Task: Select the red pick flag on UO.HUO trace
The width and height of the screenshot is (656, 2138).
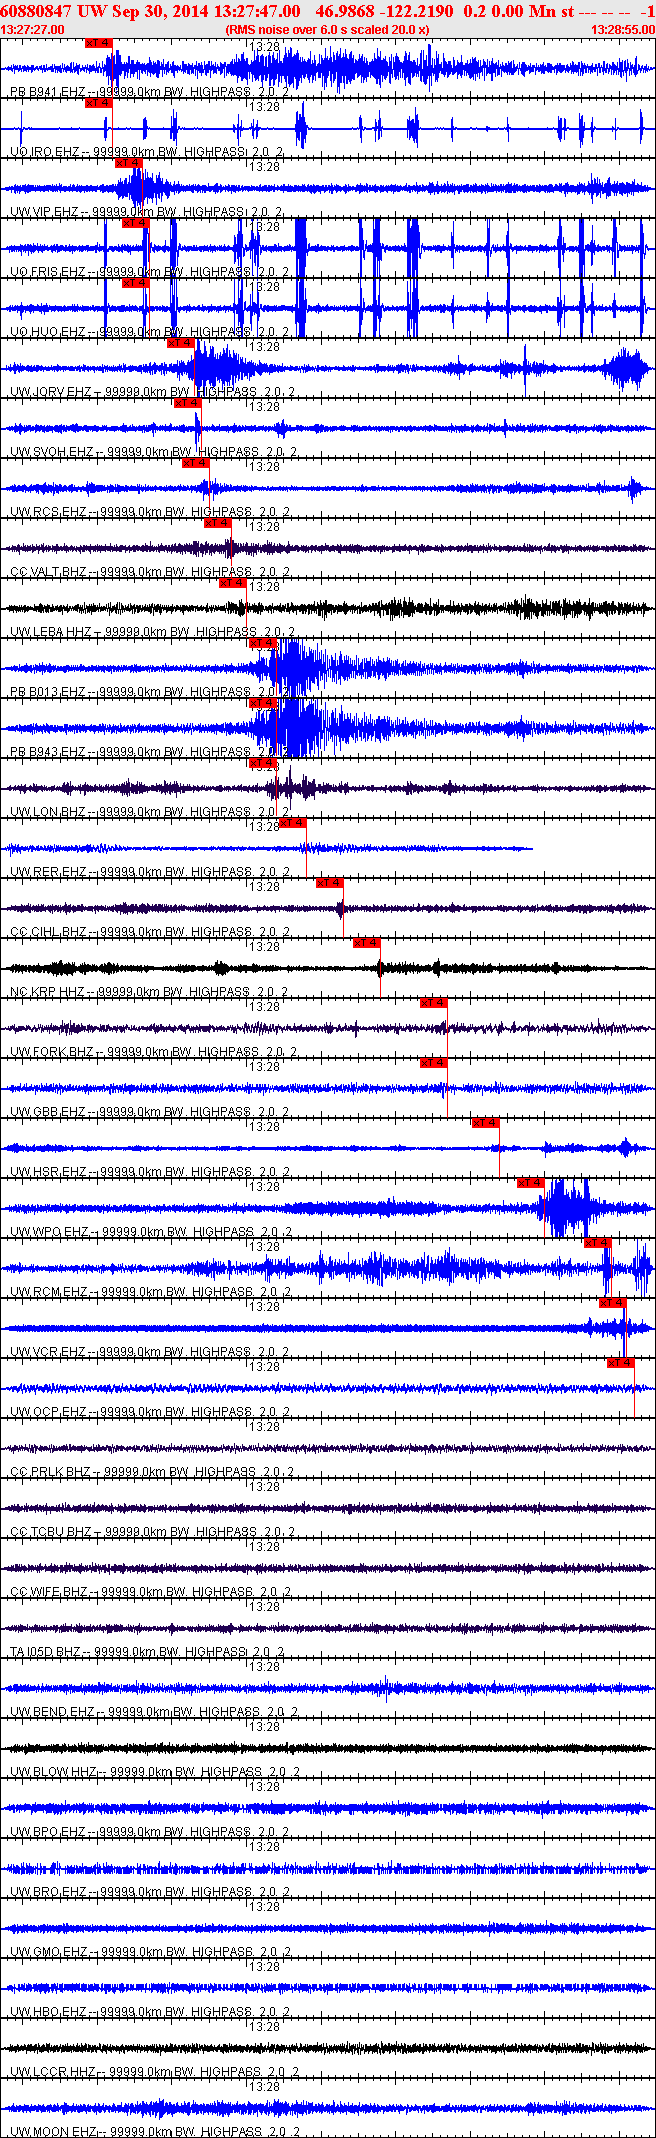Action: click(x=136, y=283)
